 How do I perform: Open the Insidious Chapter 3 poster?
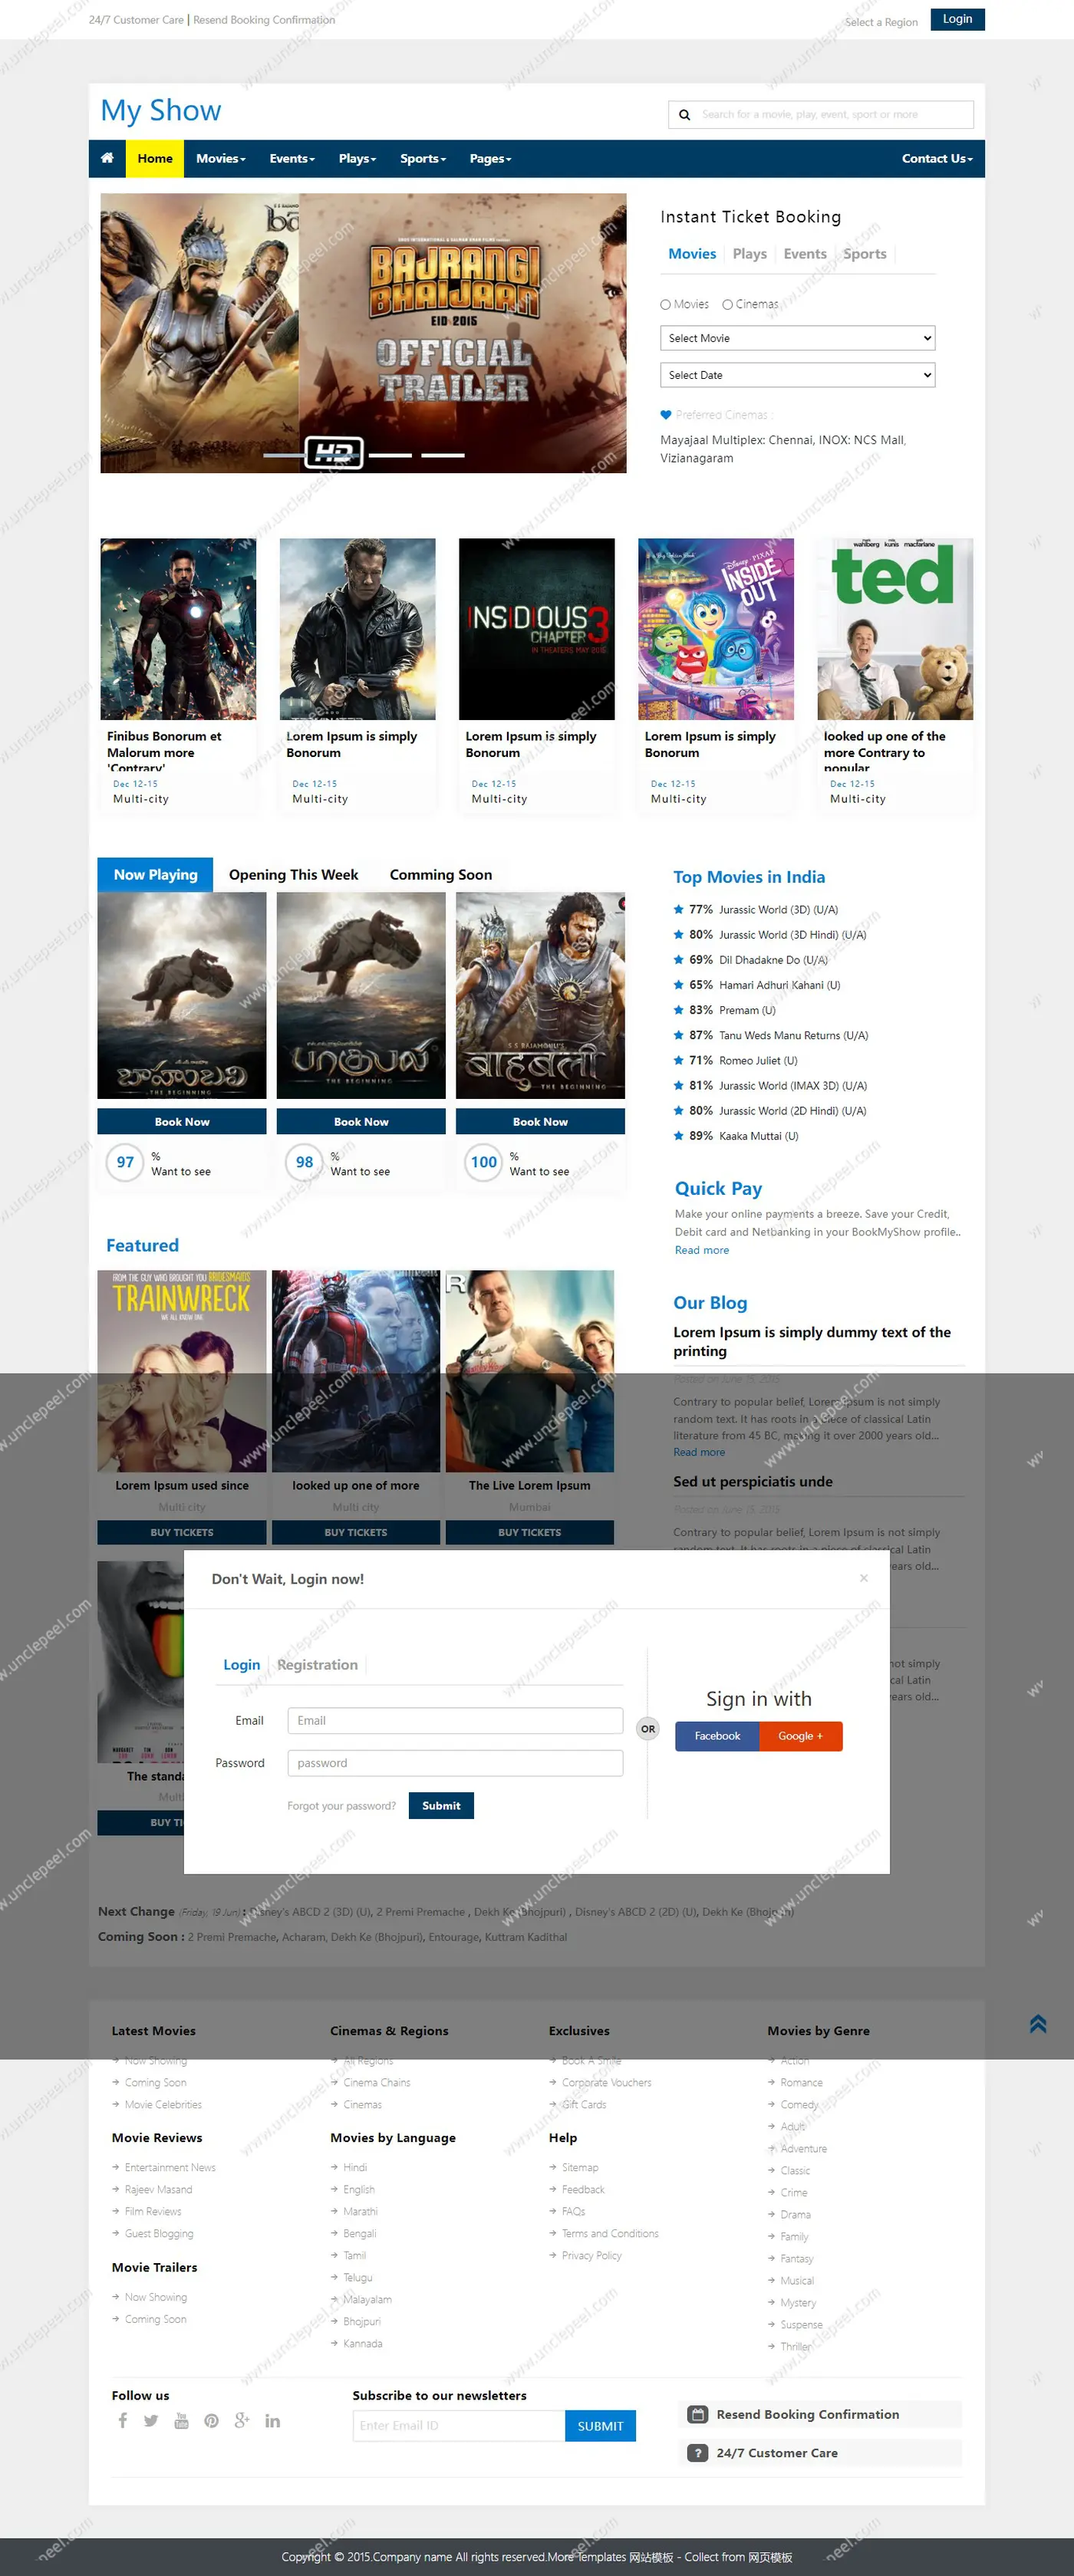(x=536, y=629)
